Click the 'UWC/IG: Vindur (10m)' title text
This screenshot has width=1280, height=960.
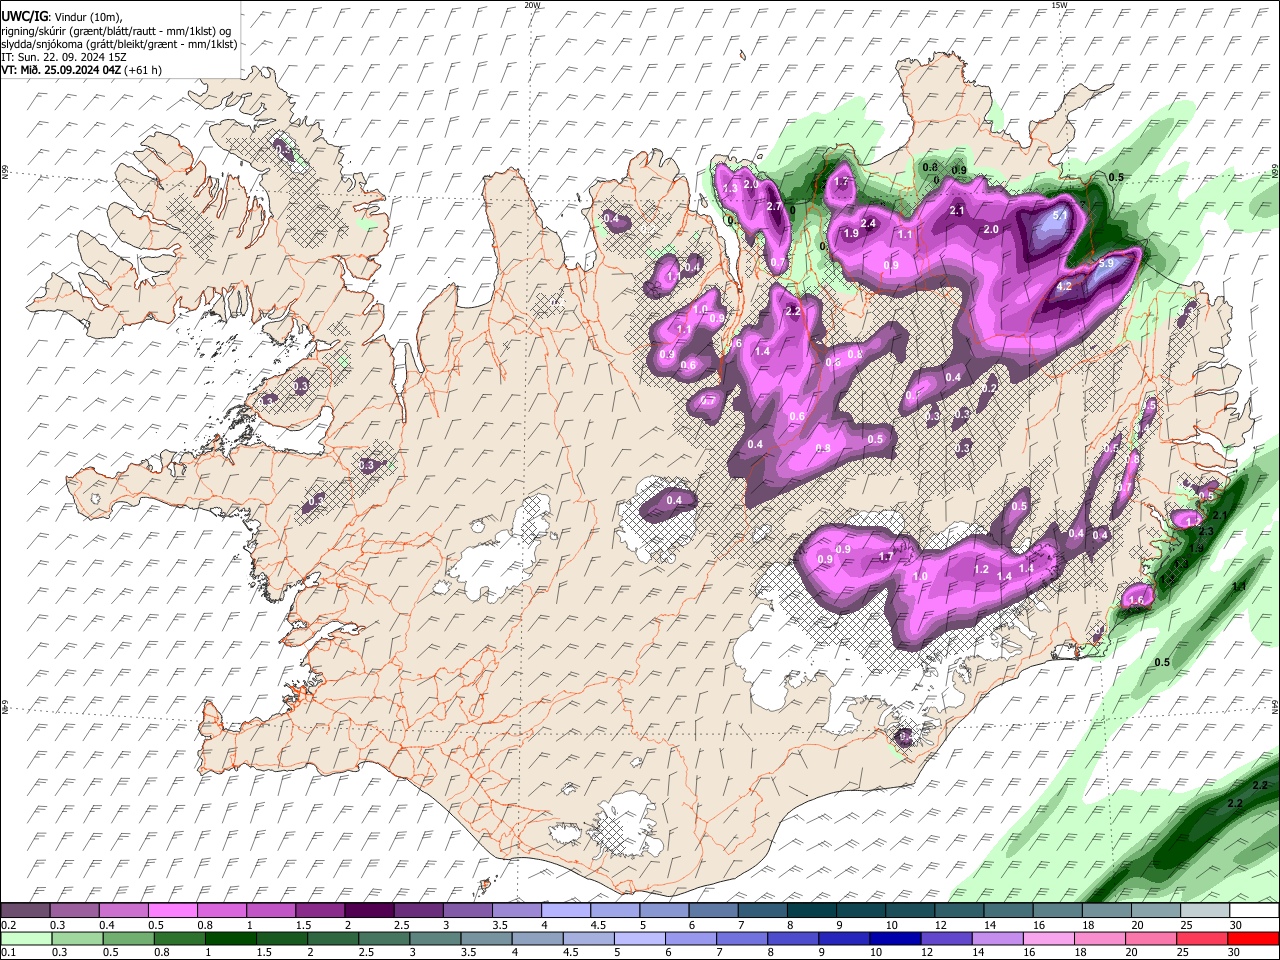coord(61,17)
